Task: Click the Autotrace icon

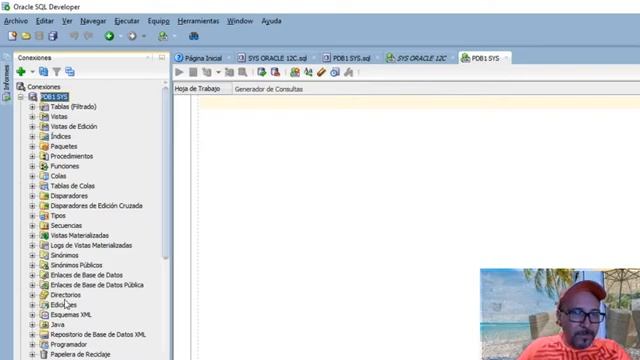Action: click(229, 72)
